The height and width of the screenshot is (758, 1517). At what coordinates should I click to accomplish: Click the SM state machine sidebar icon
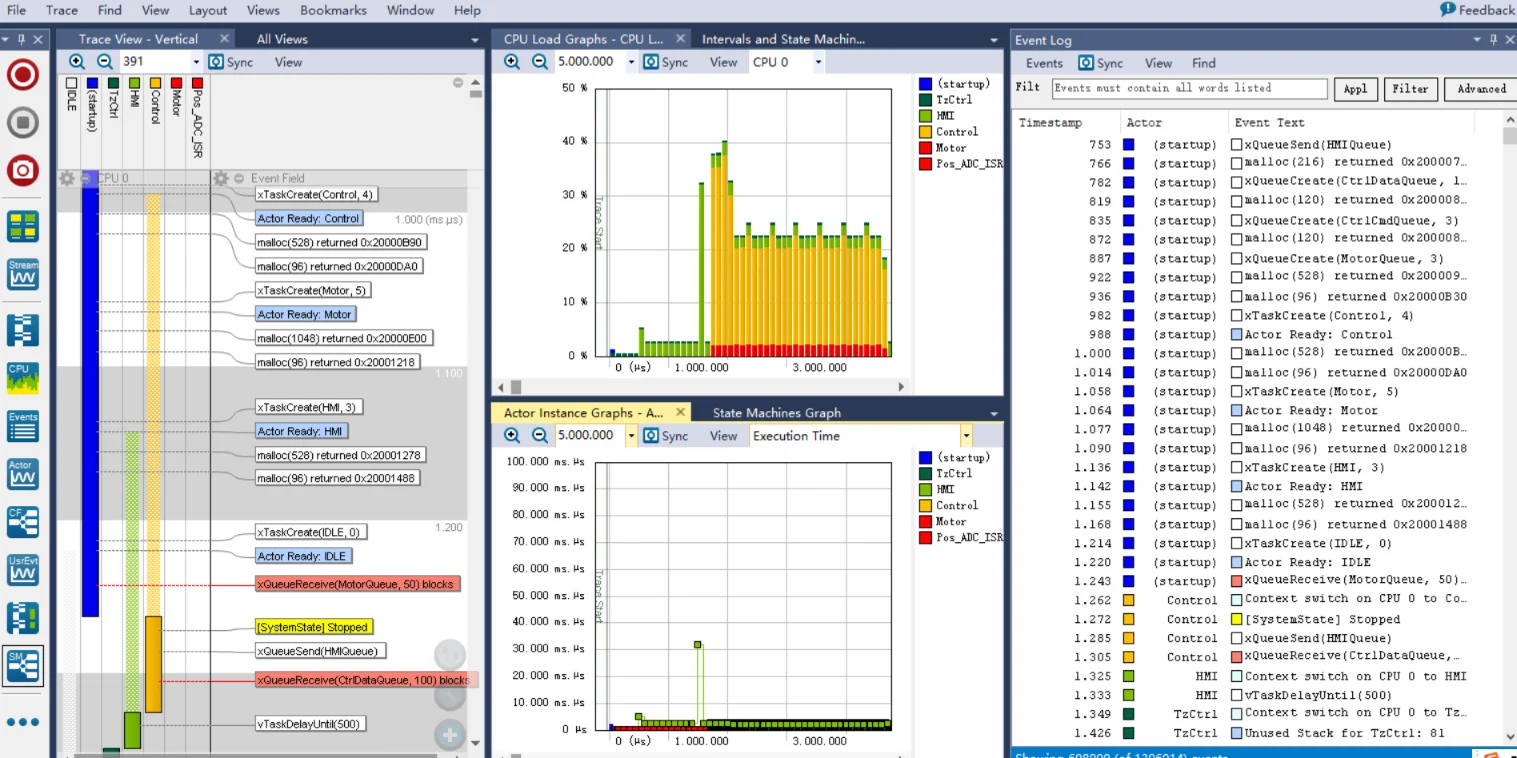[23, 665]
